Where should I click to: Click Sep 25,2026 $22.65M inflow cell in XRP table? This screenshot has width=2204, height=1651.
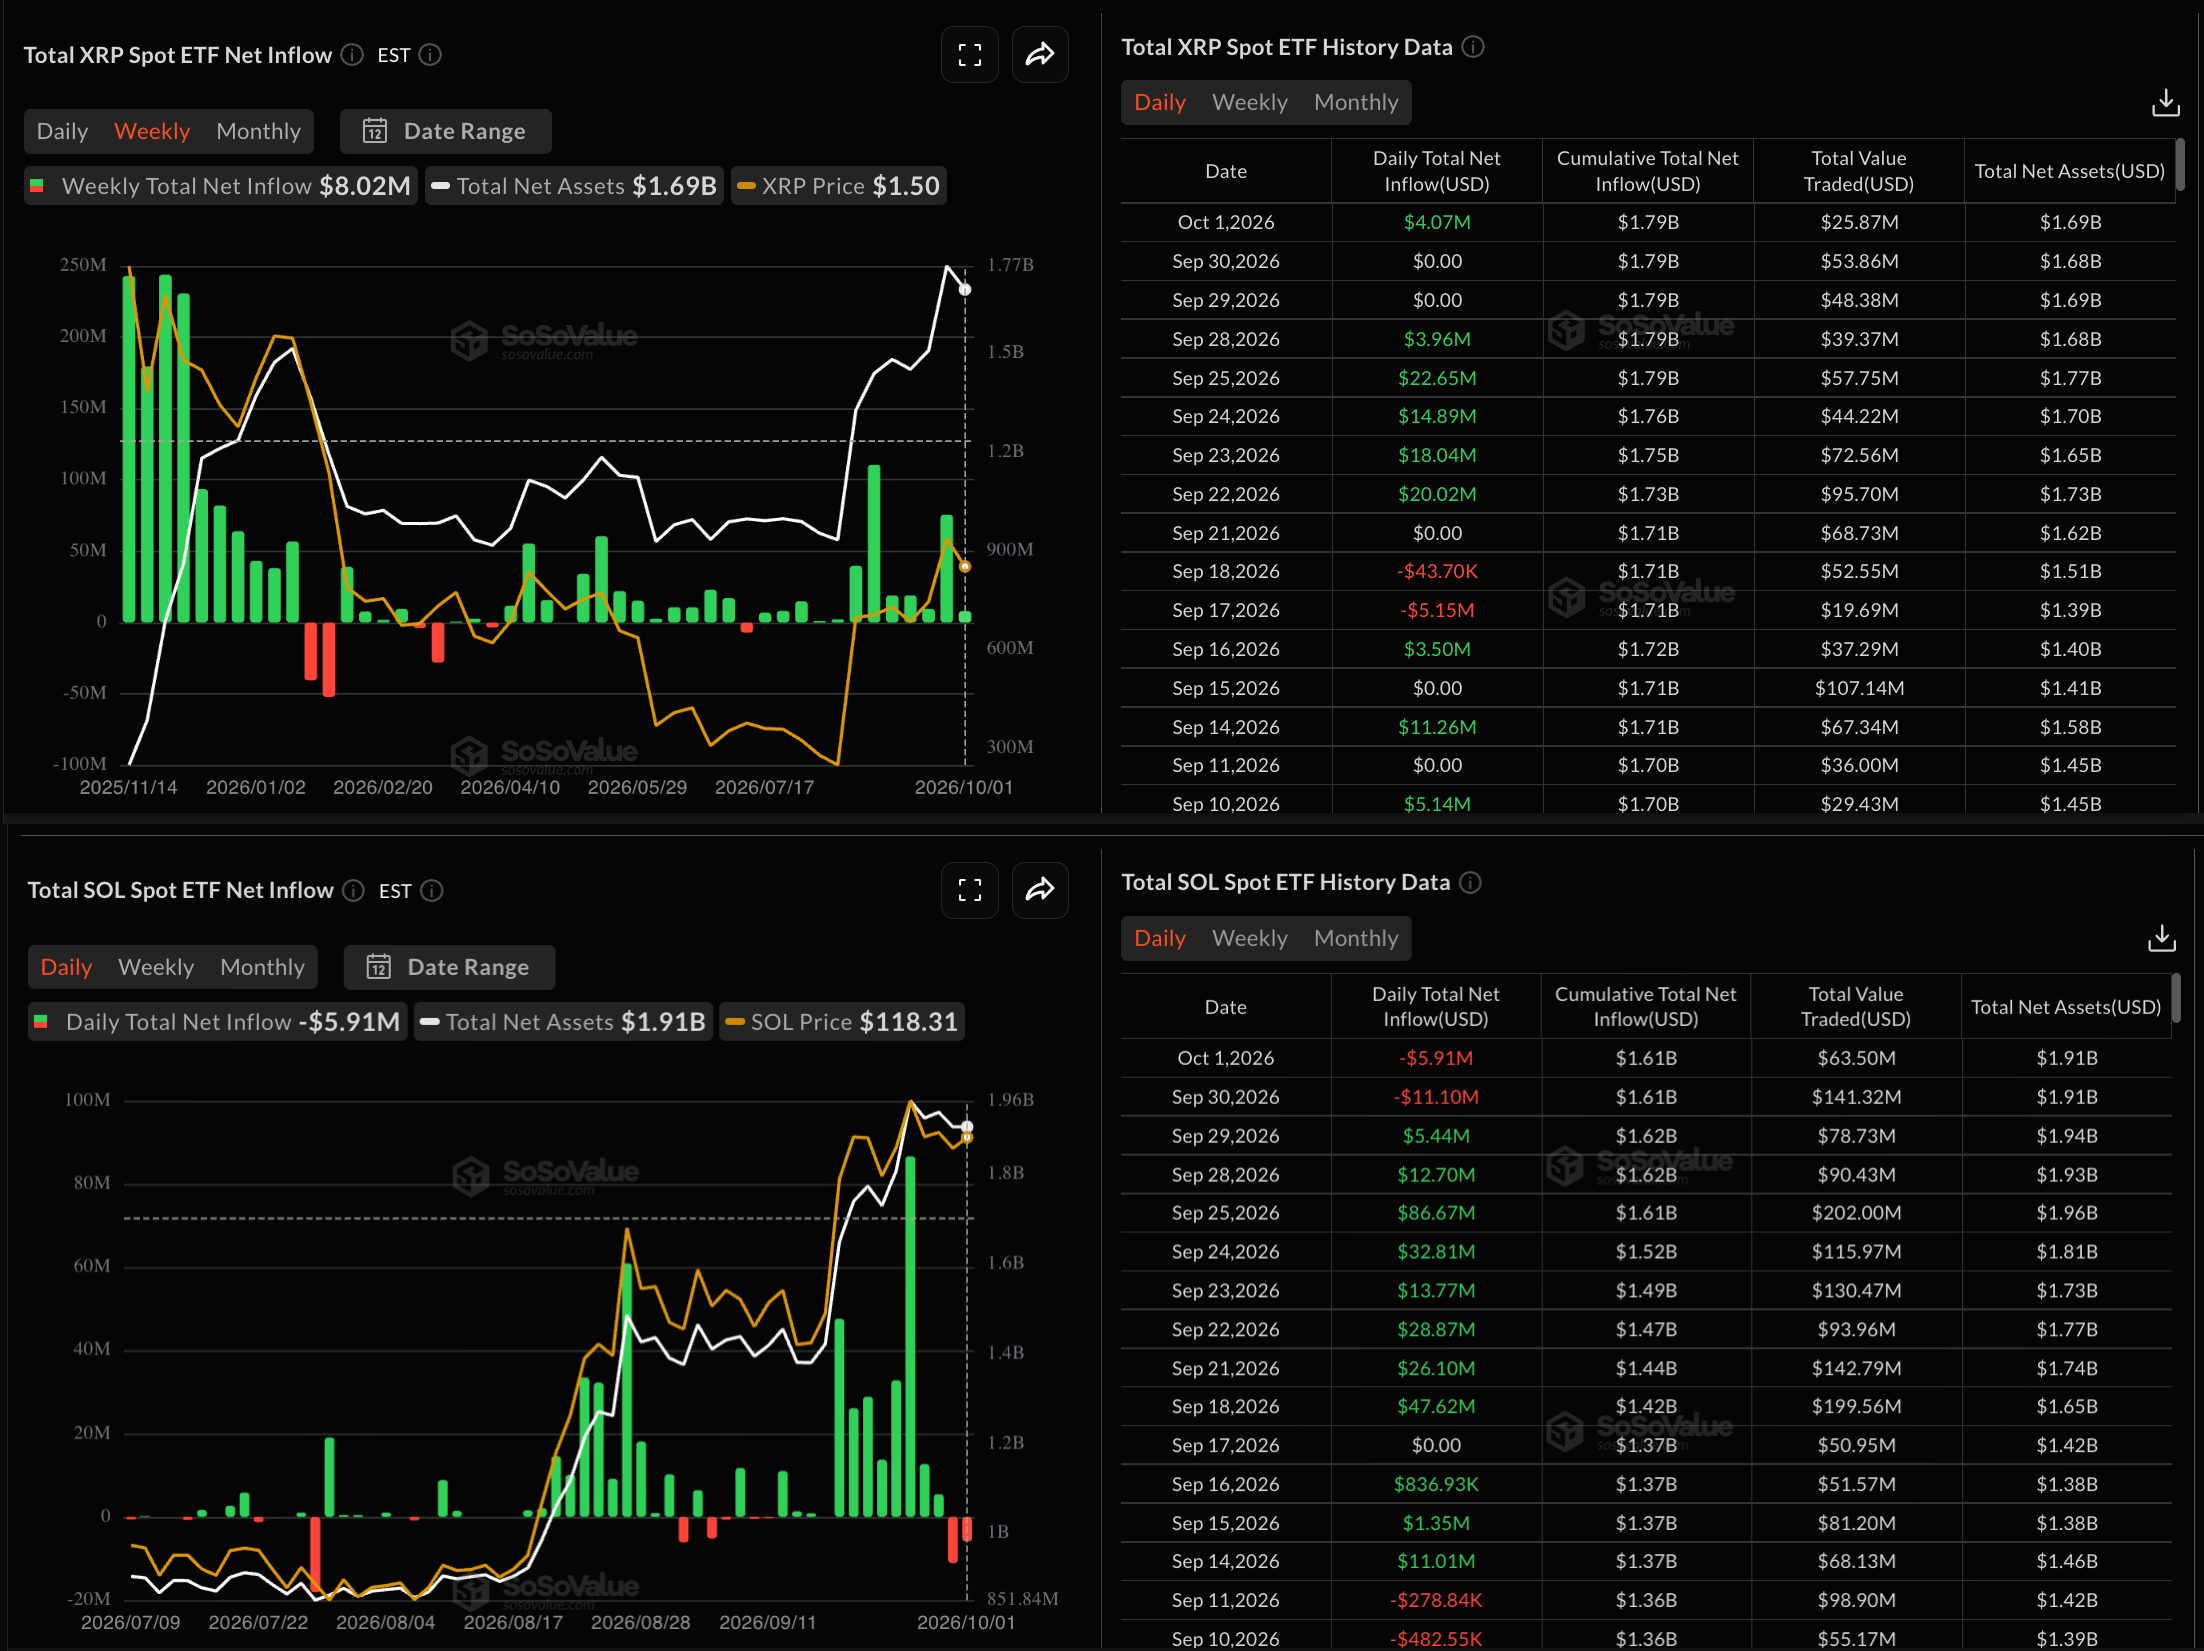click(1437, 378)
